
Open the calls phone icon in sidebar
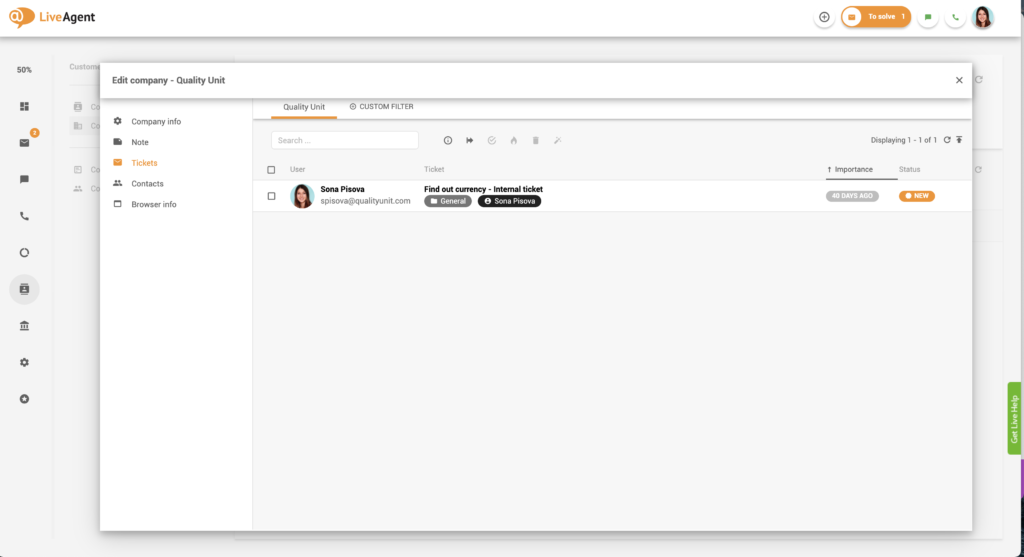coord(24,216)
